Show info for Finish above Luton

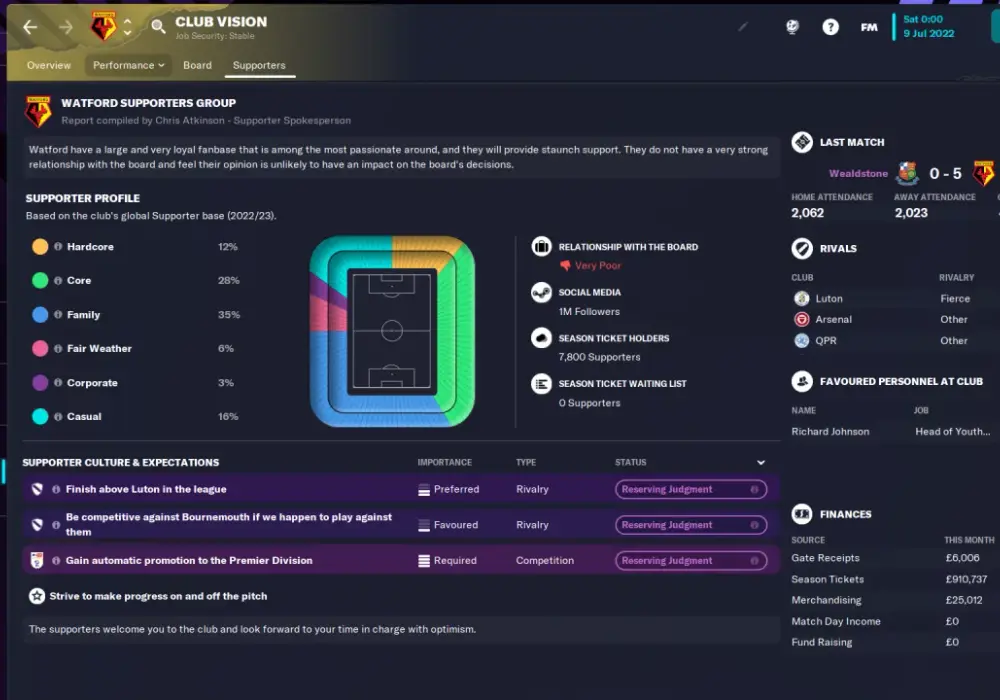56,489
